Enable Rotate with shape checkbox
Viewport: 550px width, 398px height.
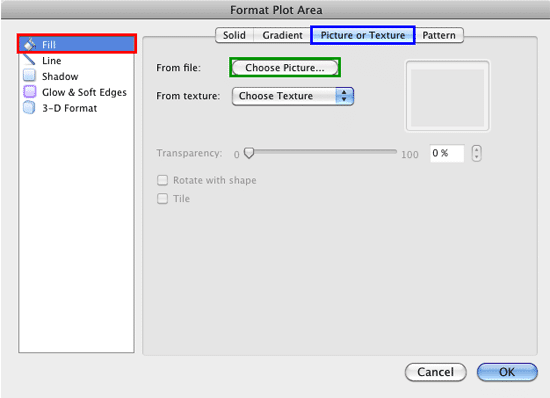162,180
